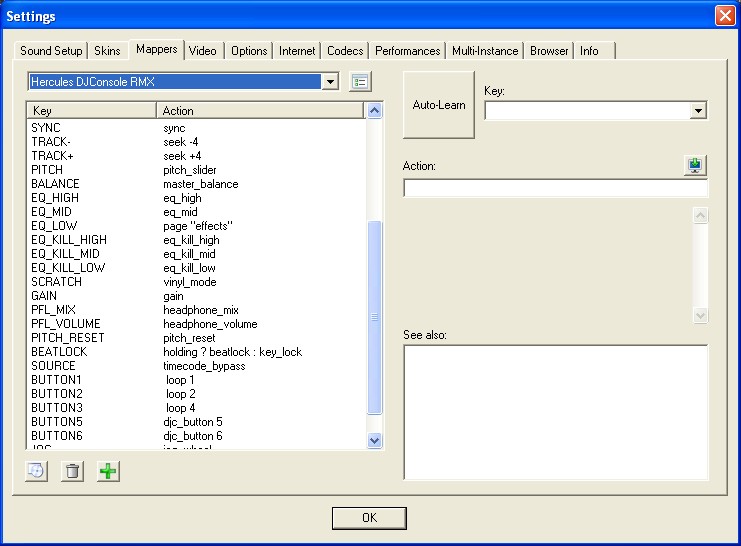Screen dimensions: 741x546
Task: Close the Settings window with red X
Action: point(725,16)
